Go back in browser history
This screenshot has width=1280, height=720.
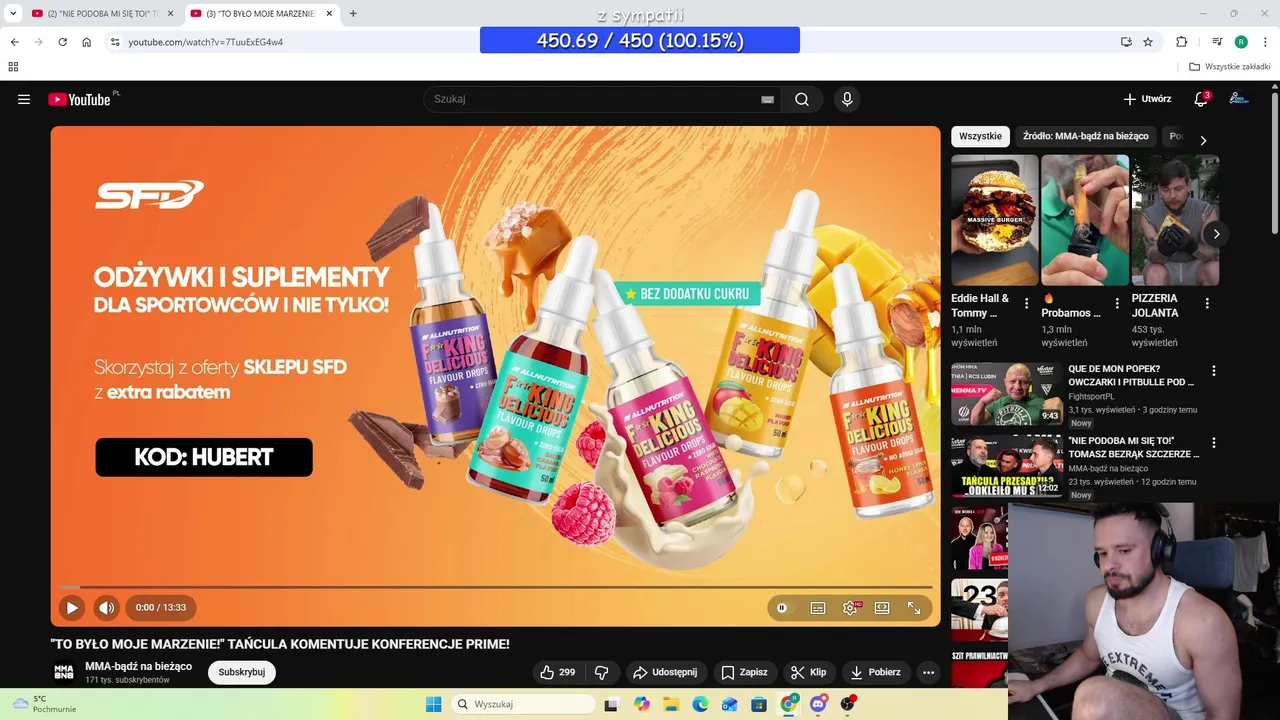click(x=14, y=42)
